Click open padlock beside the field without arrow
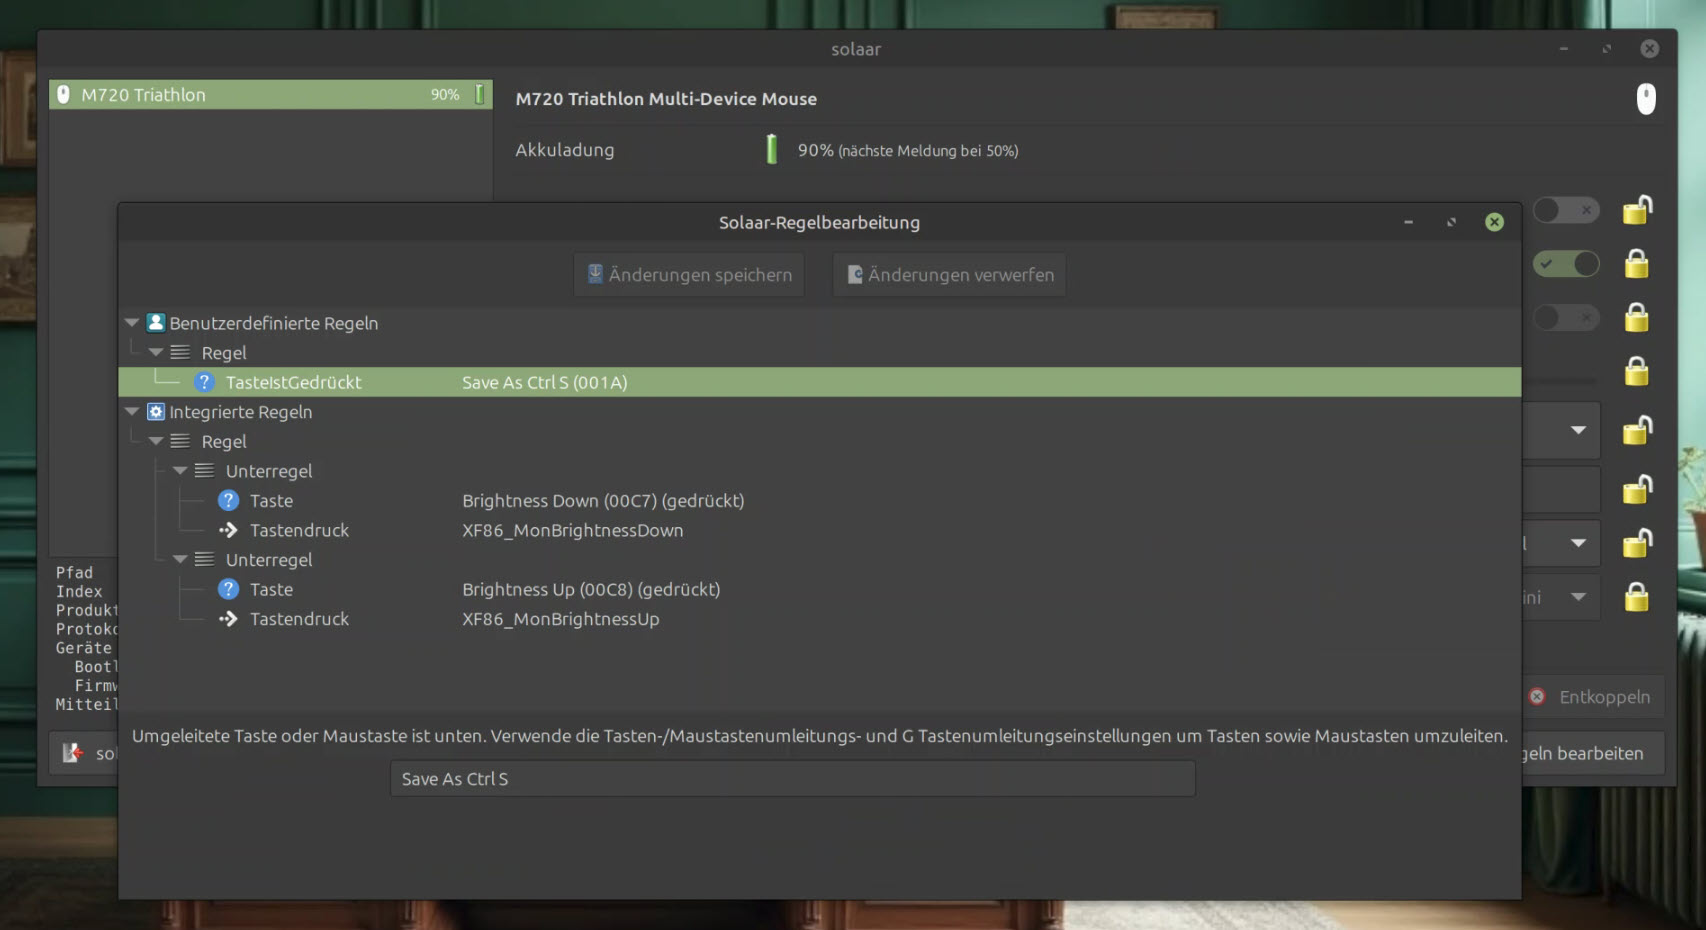1706x930 pixels. [x=1637, y=489]
